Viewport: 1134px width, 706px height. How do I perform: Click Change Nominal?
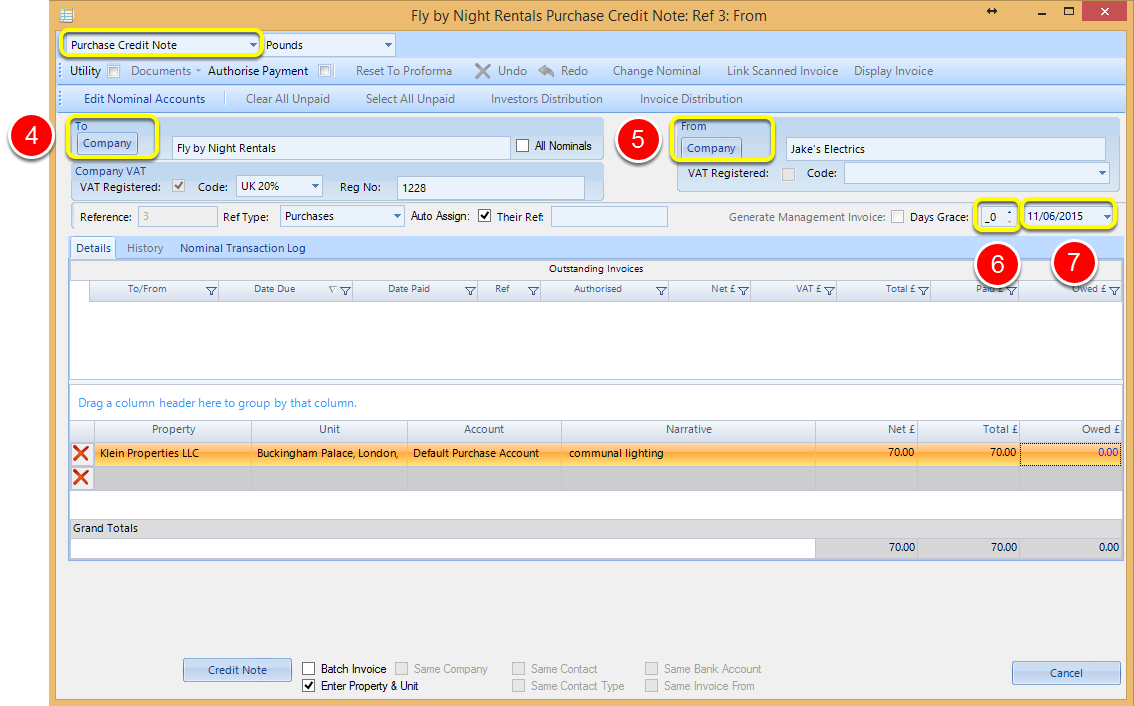click(x=656, y=71)
